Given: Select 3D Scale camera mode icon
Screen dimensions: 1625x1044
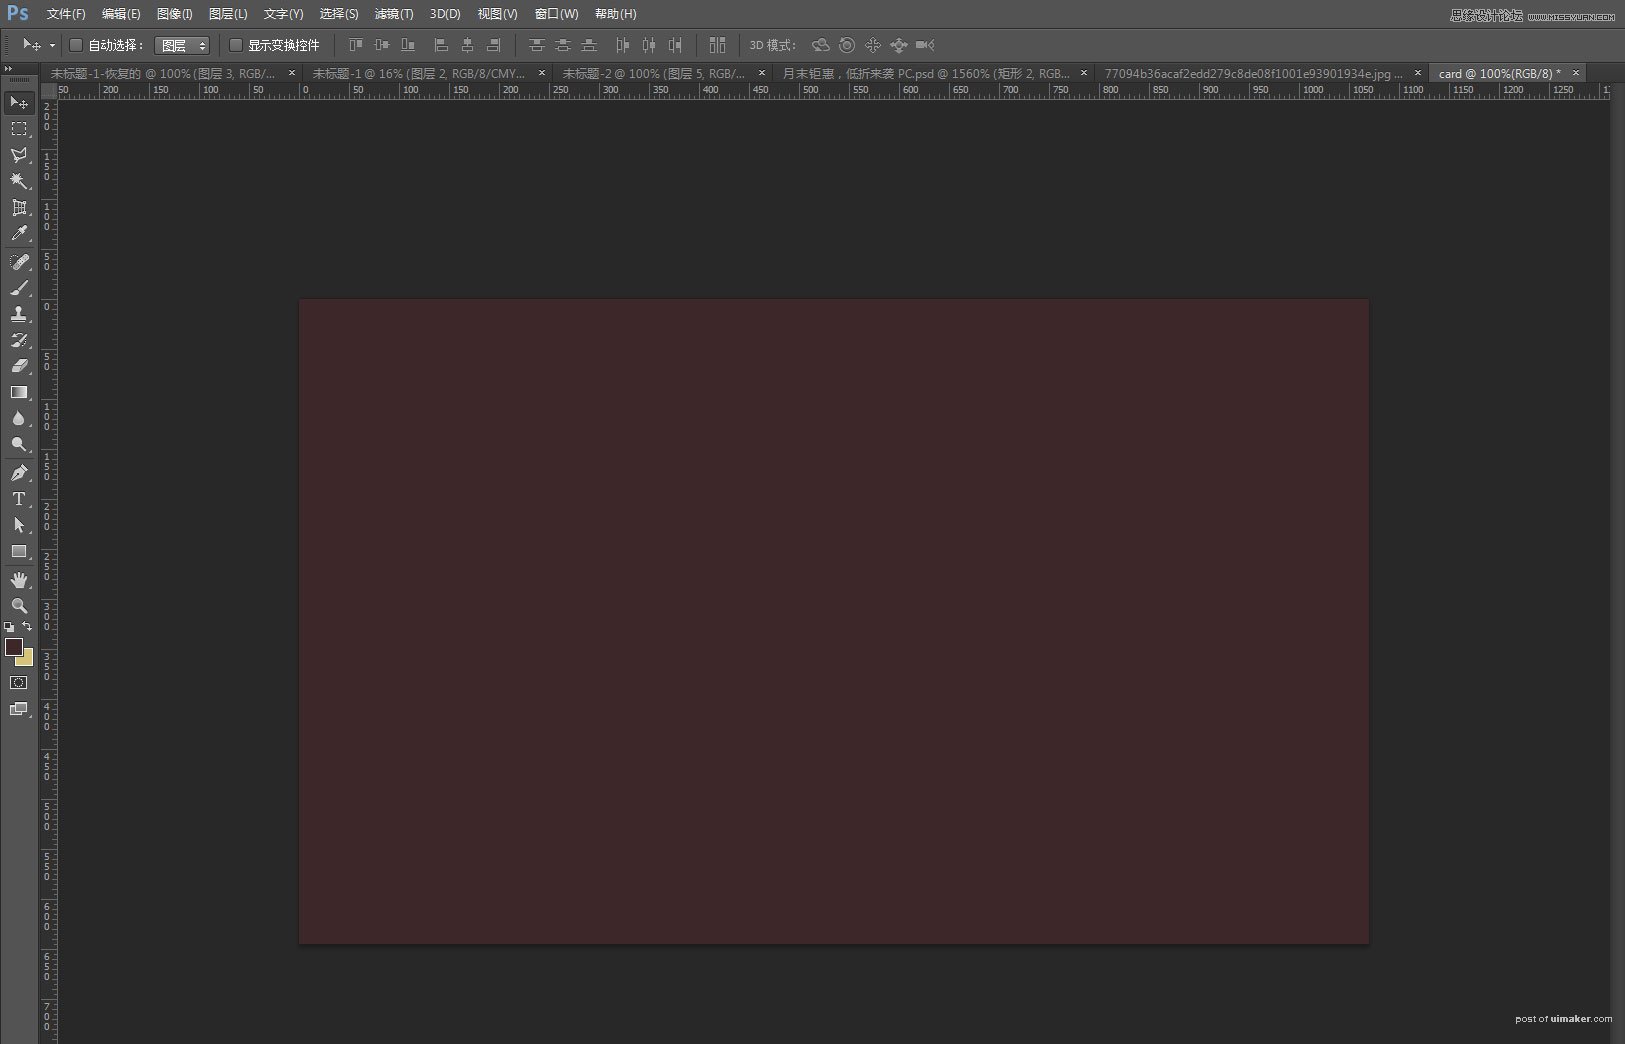Looking at the screenshot, I should [925, 45].
